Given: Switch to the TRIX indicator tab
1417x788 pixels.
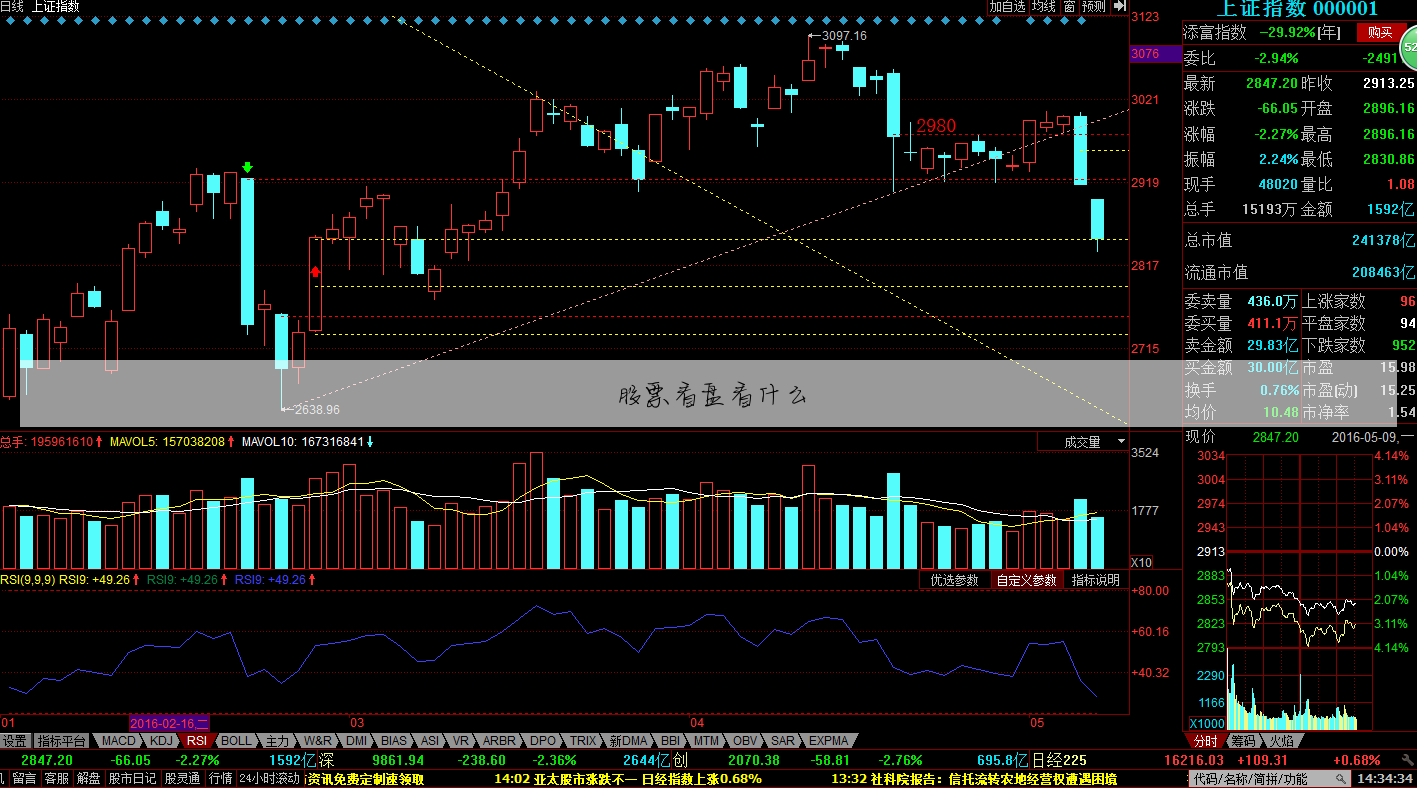Looking at the screenshot, I should click(582, 741).
